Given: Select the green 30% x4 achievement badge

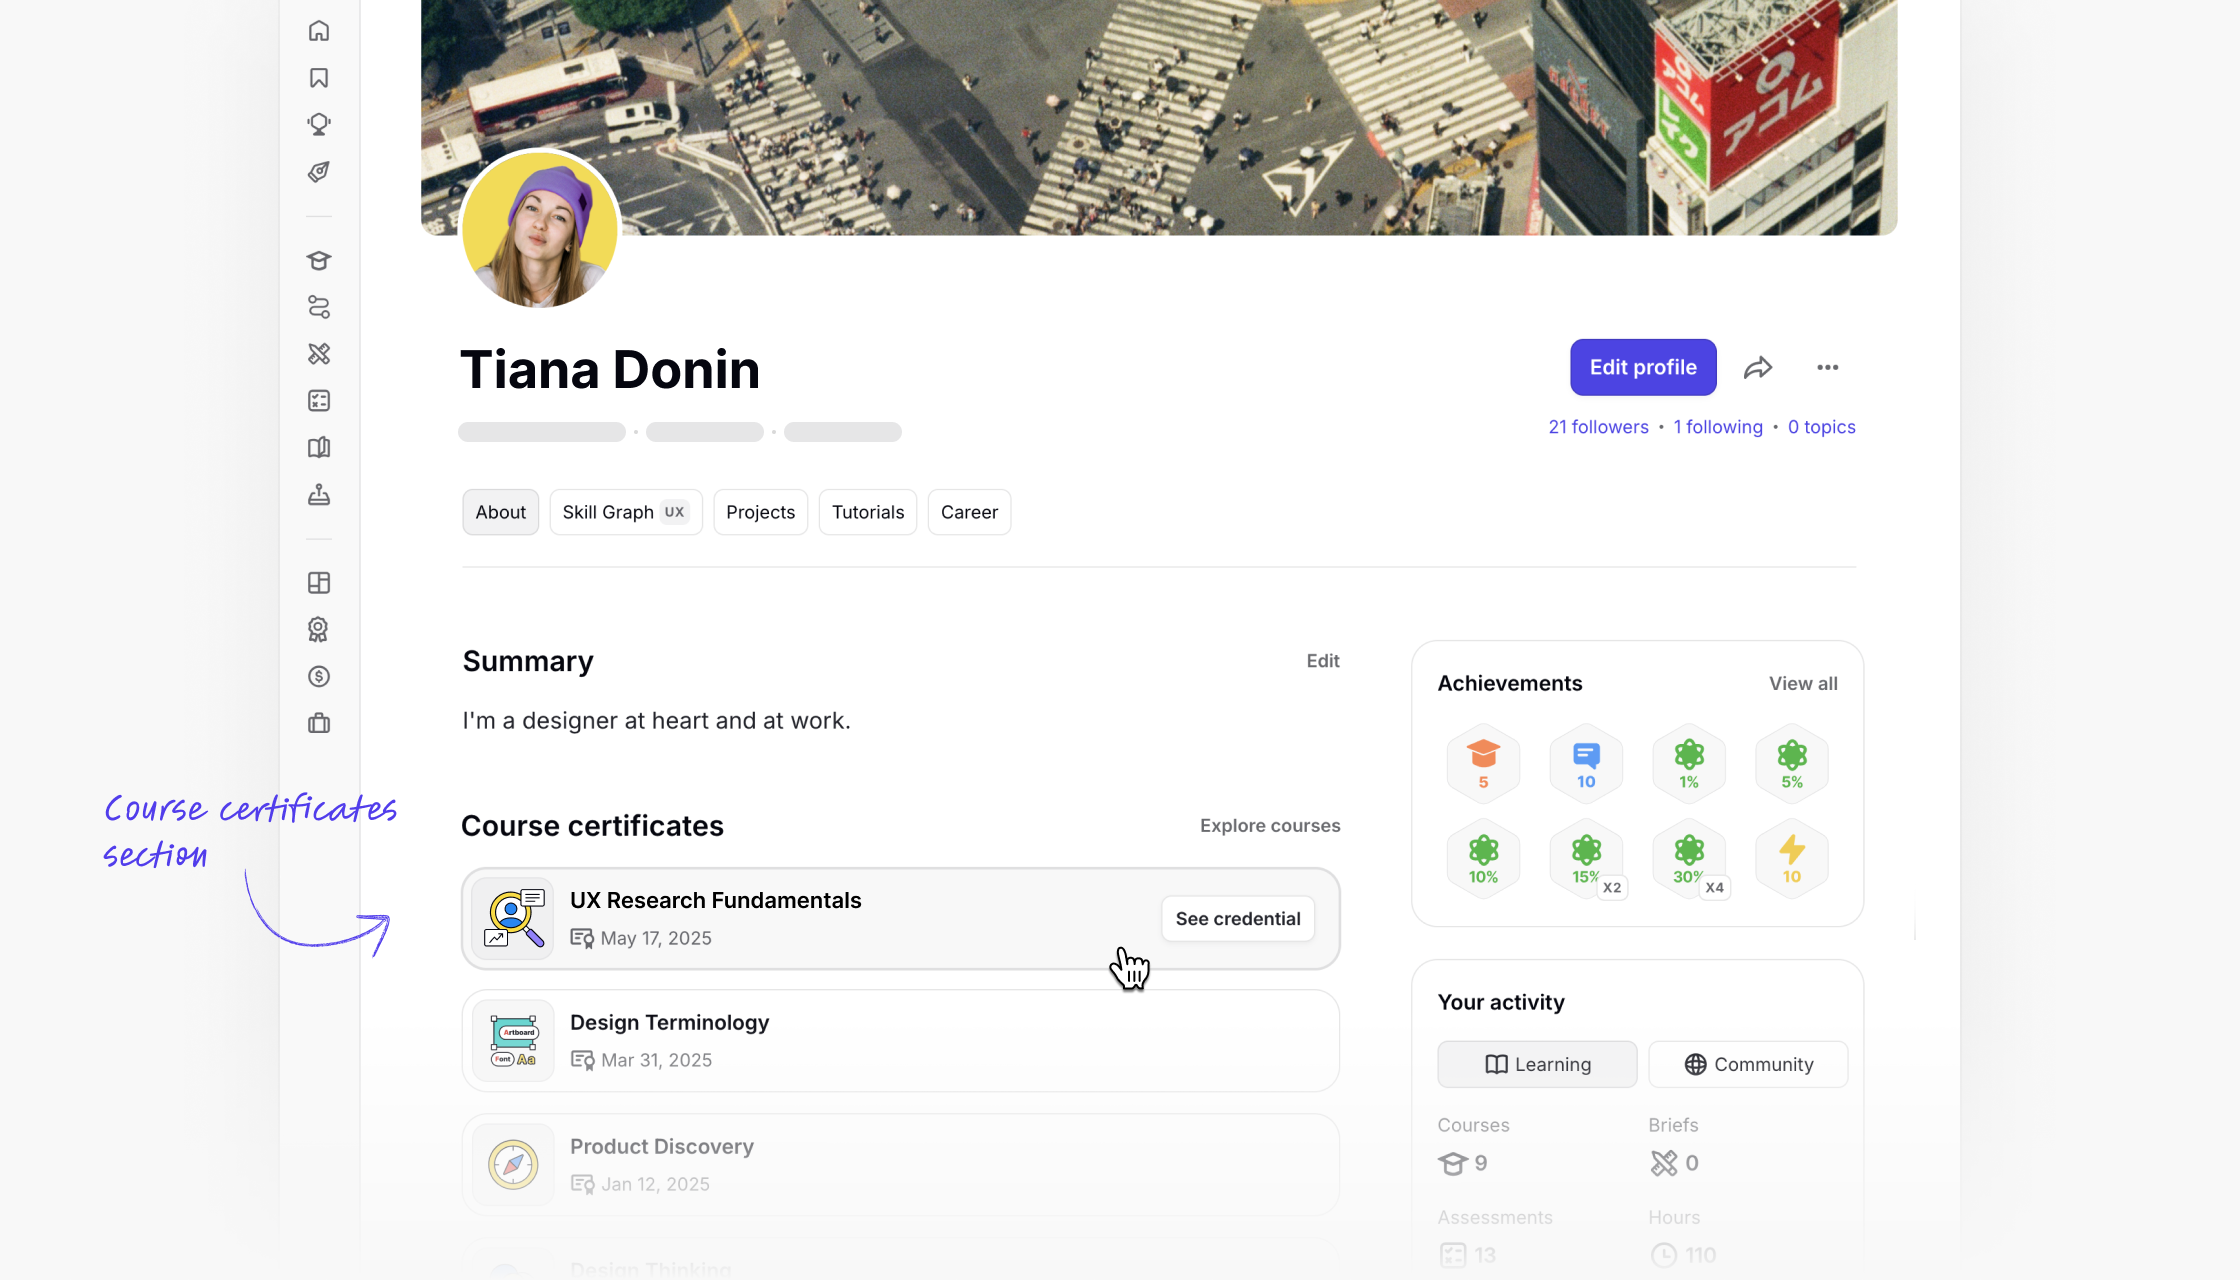Looking at the screenshot, I should tap(1689, 859).
